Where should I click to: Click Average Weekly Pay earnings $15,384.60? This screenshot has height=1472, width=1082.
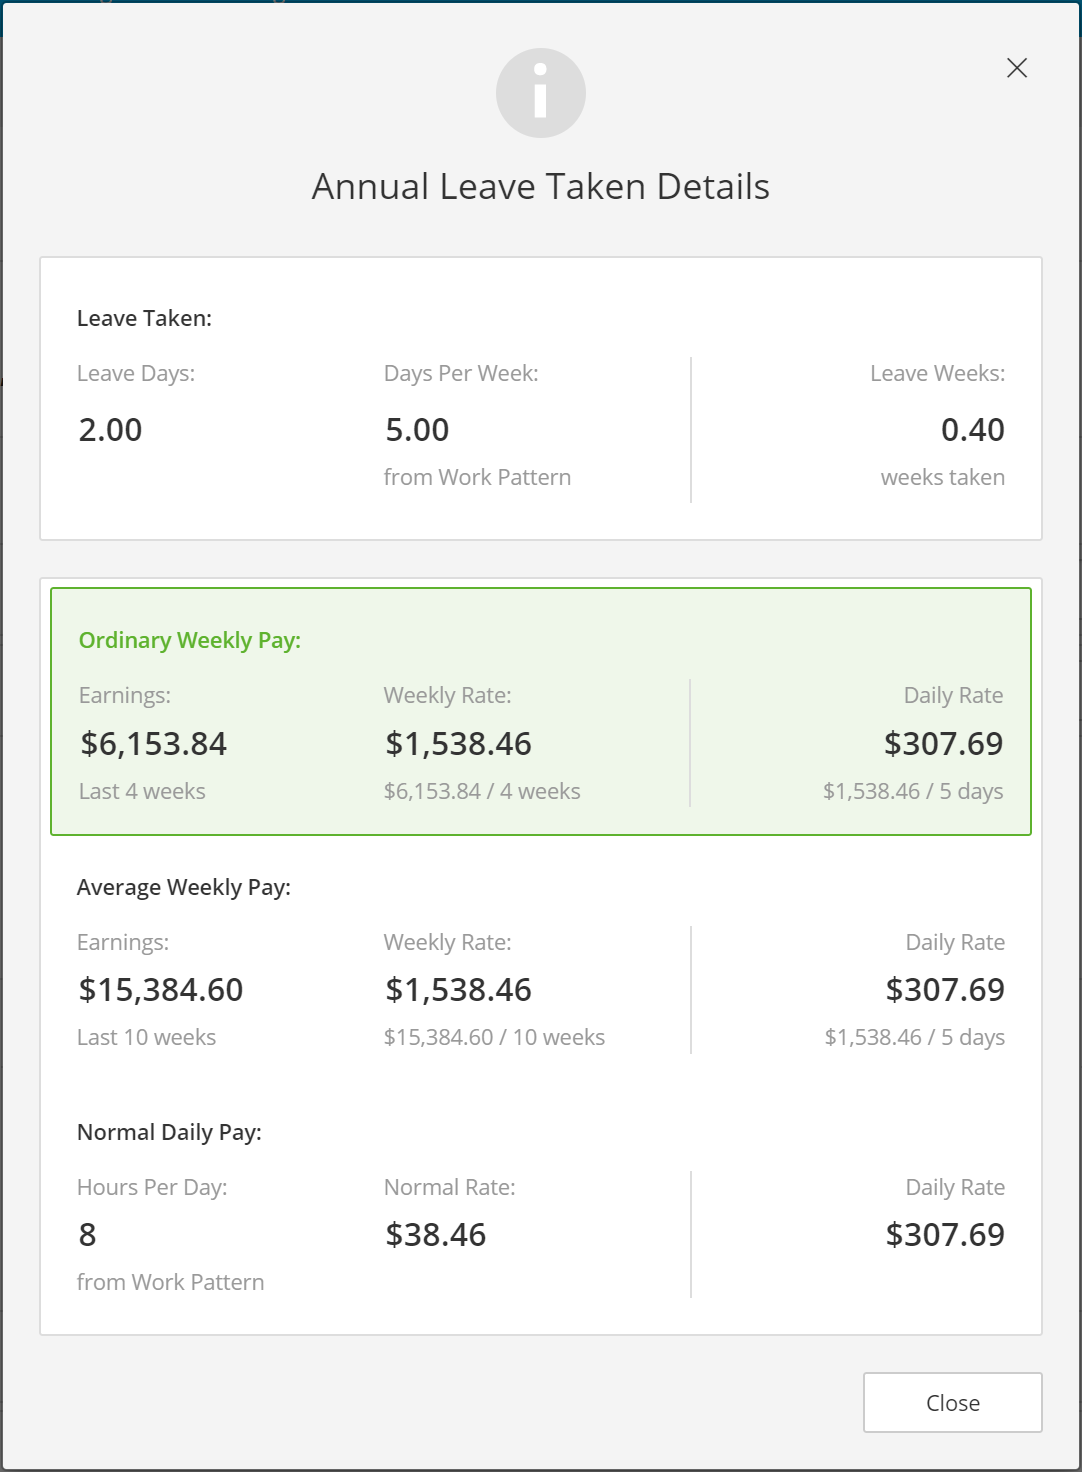[161, 990]
